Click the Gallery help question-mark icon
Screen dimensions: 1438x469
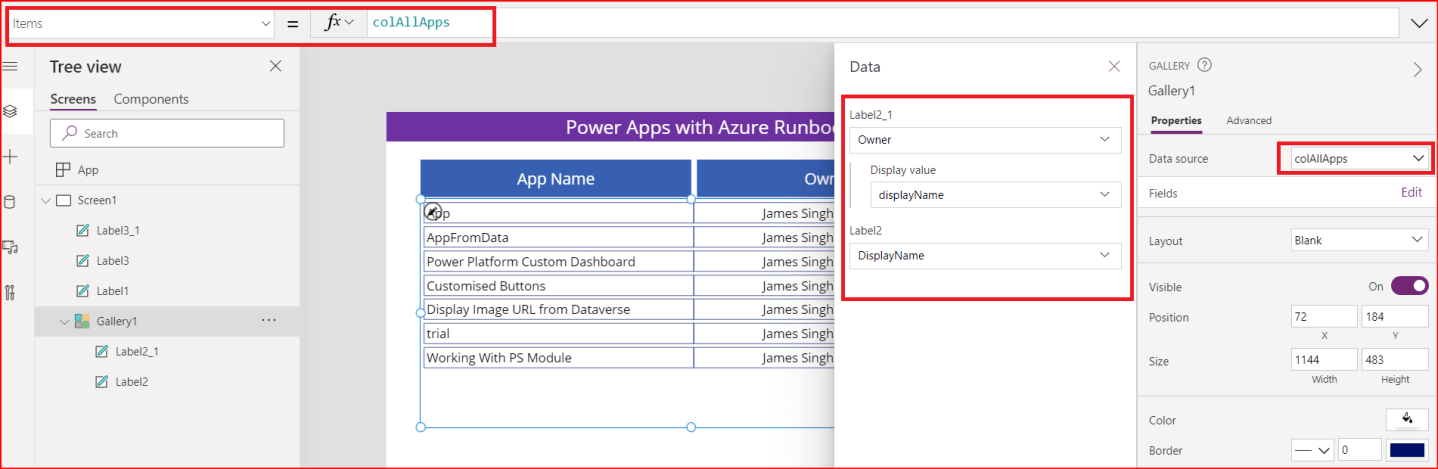(1204, 65)
